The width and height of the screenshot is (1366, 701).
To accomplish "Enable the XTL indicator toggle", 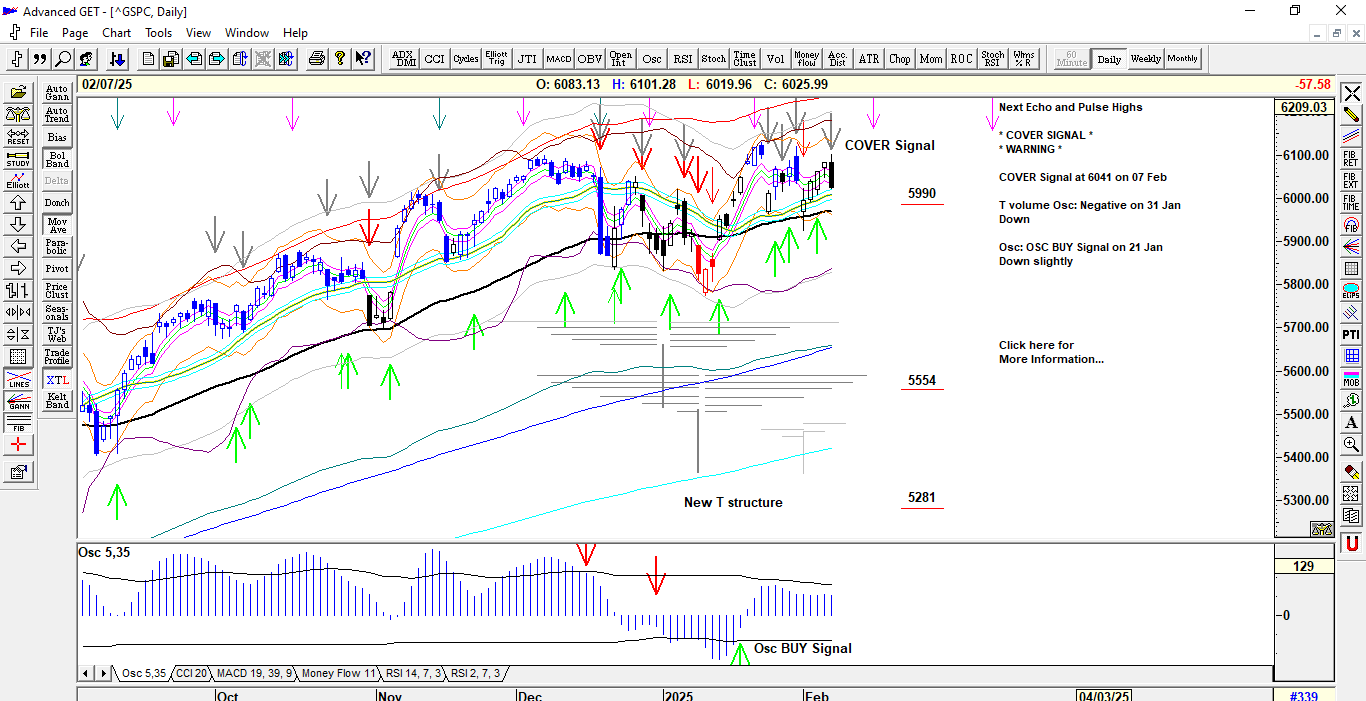I will click(57, 380).
